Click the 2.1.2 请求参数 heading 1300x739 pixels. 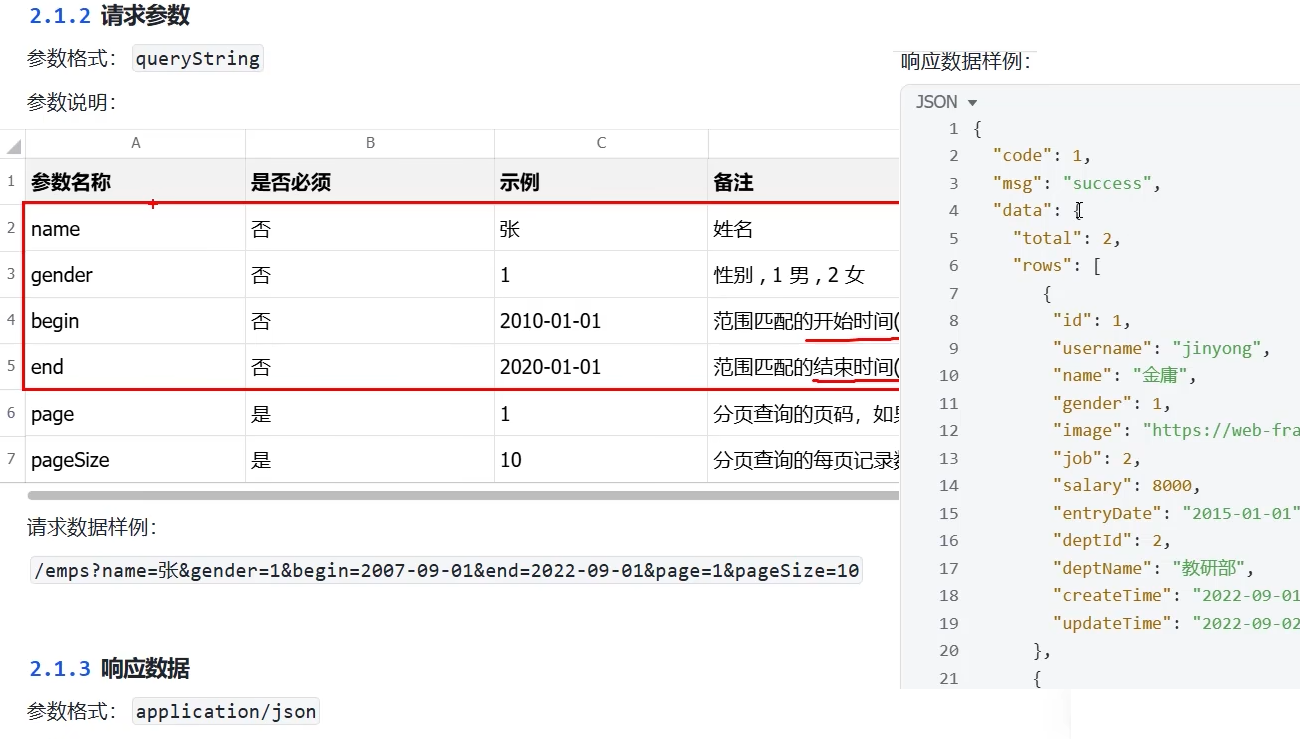coord(110,16)
